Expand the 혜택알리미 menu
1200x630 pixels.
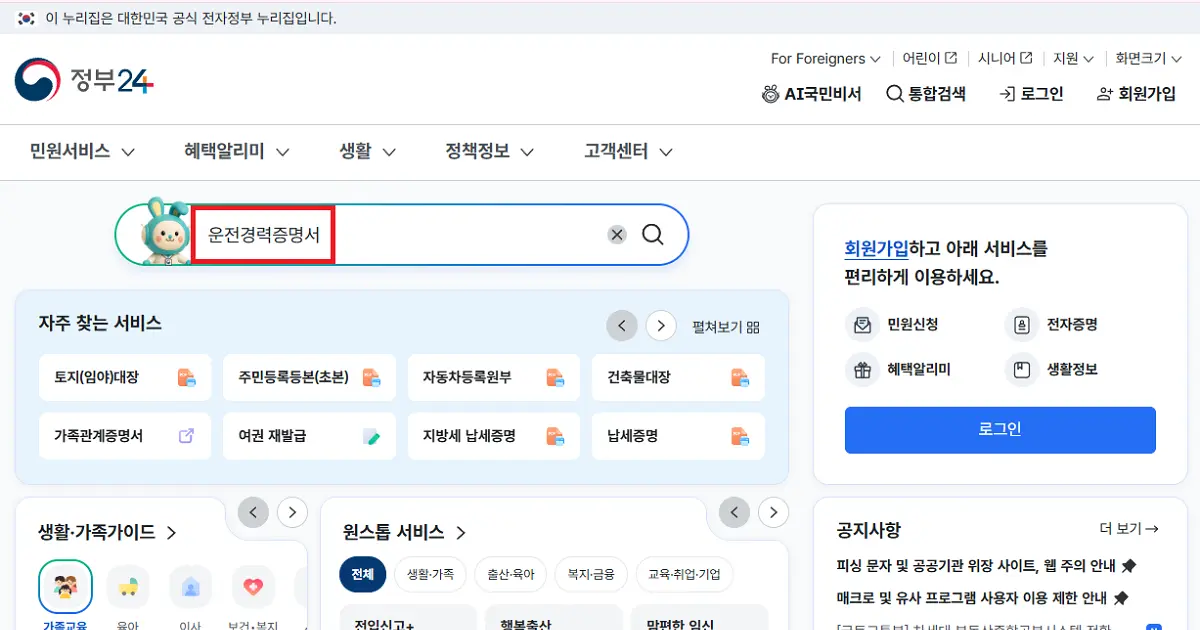[x=237, y=152]
